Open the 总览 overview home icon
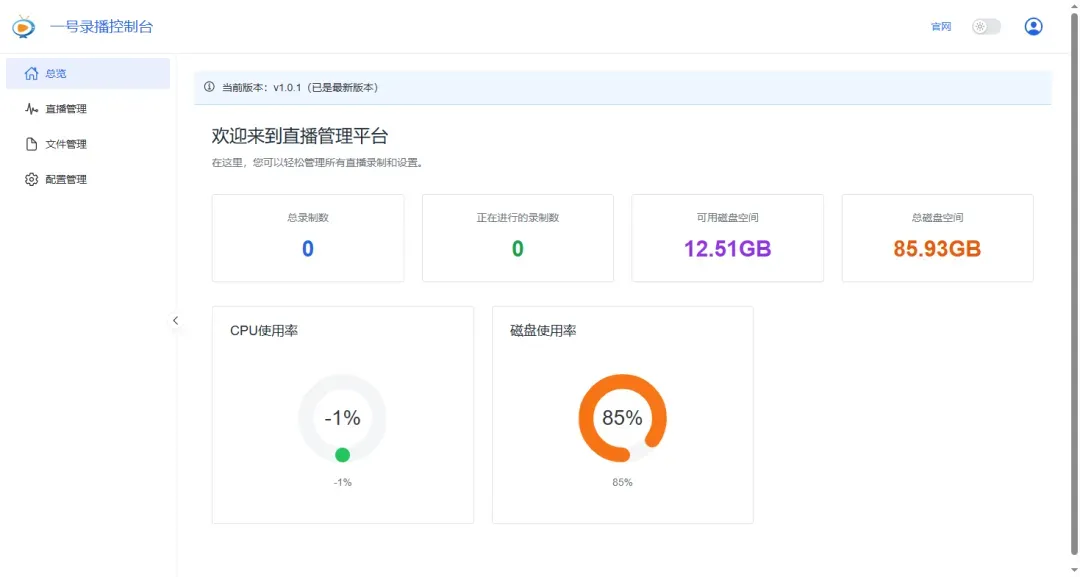The image size is (1080, 577). pos(30,72)
